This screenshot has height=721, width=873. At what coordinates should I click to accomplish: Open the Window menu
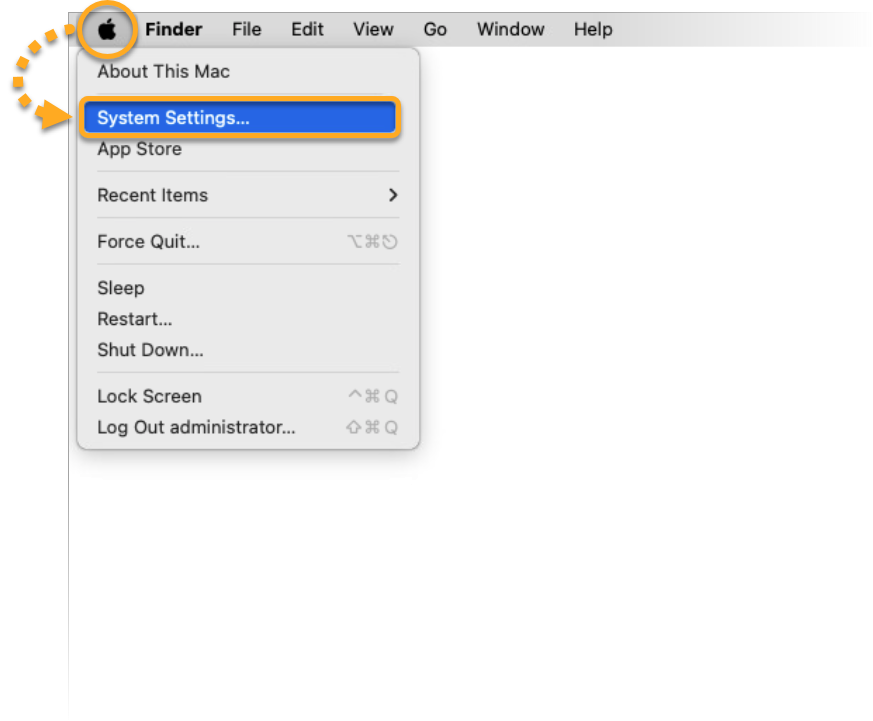[x=511, y=29]
